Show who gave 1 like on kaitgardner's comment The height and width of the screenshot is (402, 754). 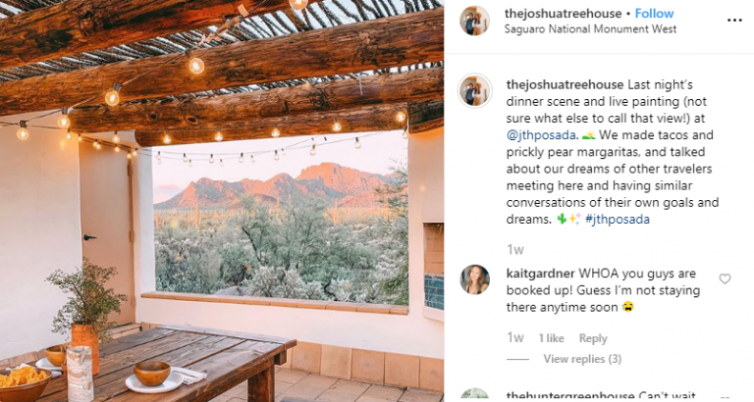click(x=551, y=338)
